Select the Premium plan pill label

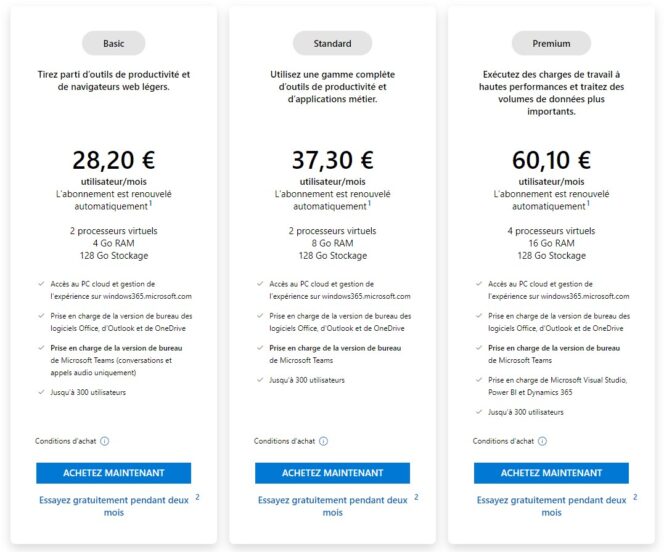click(x=551, y=43)
